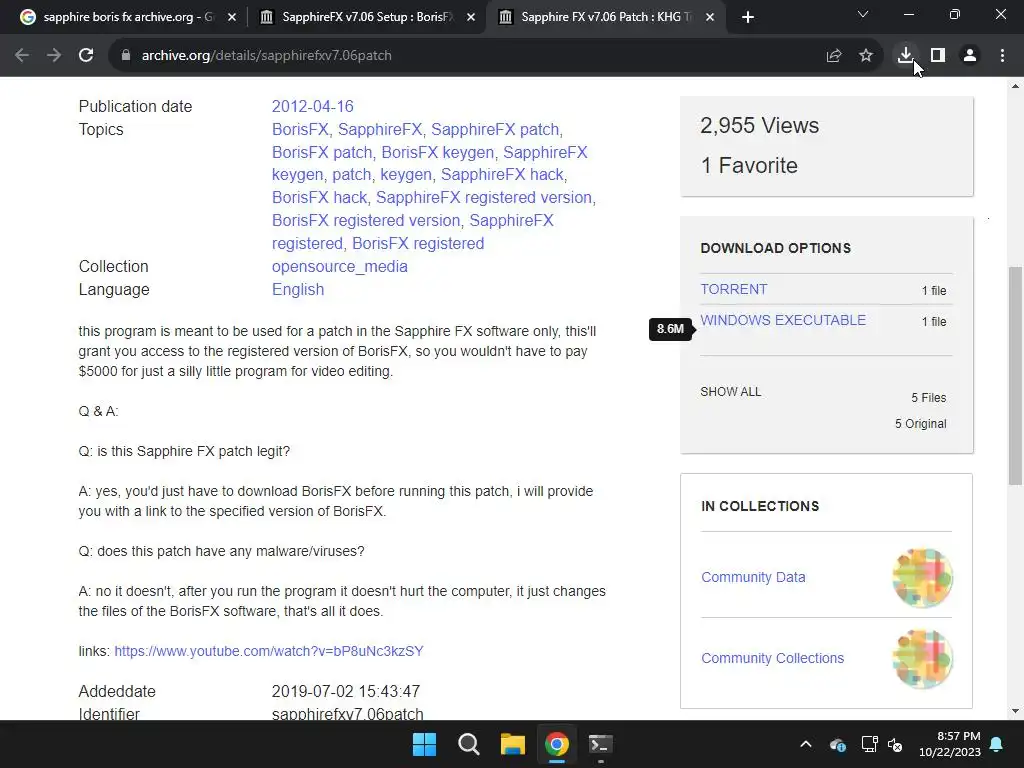Open the Windows Start menu

click(x=424, y=744)
